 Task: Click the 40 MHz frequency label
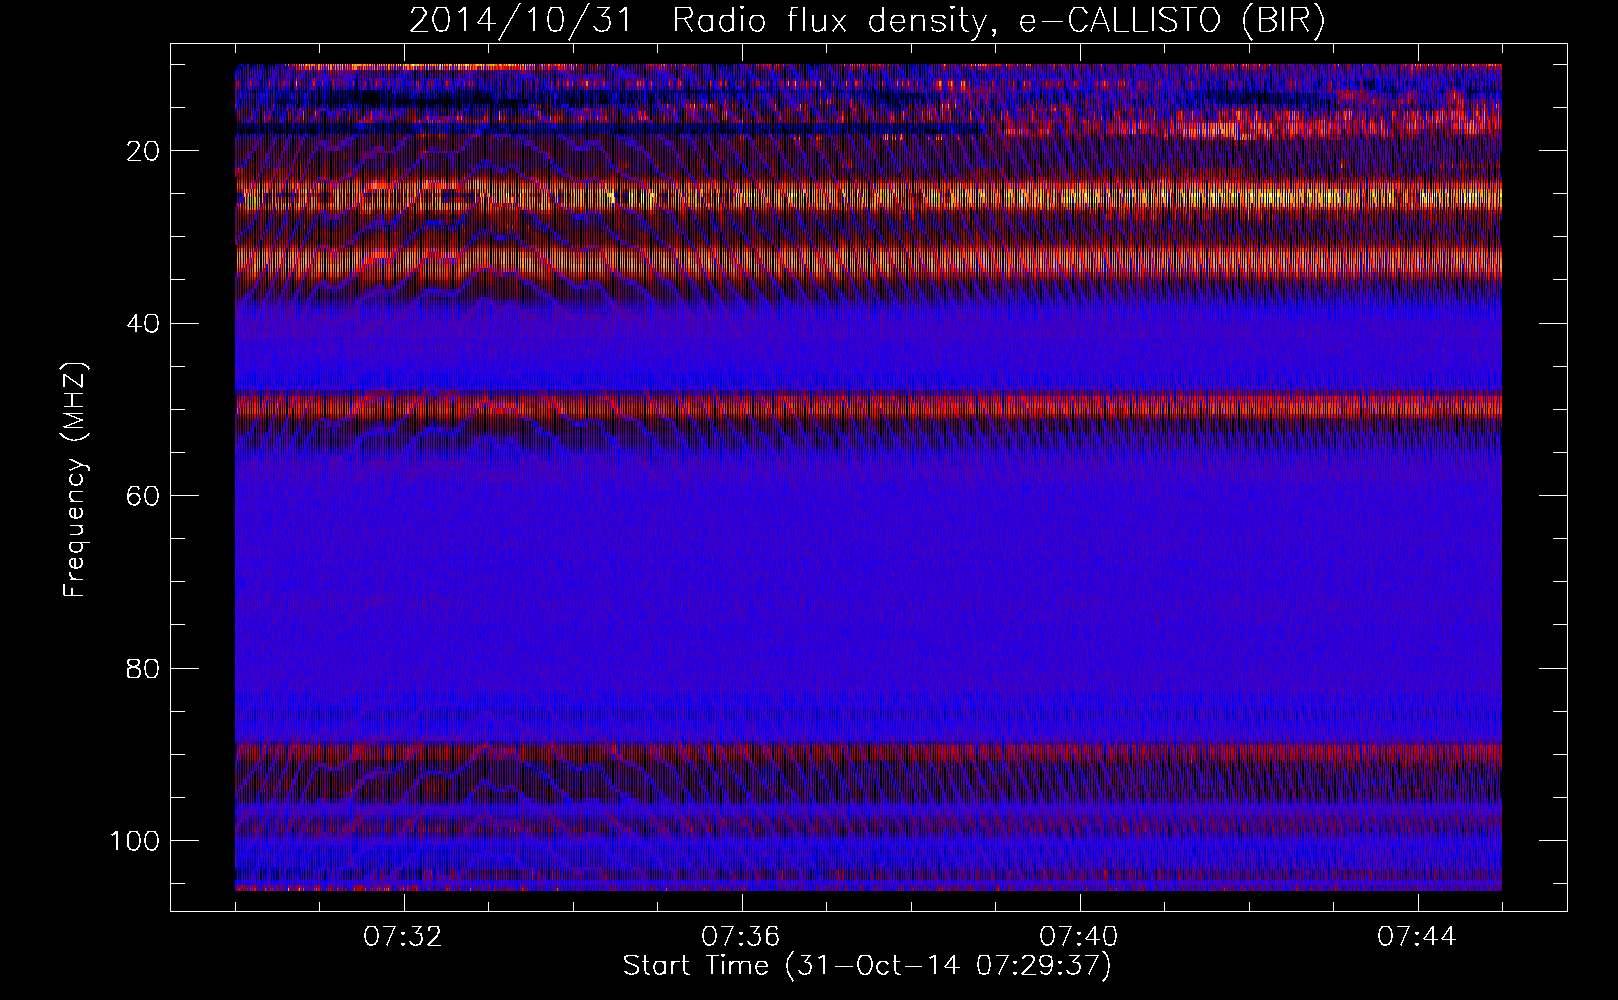[x=143, y=324]
